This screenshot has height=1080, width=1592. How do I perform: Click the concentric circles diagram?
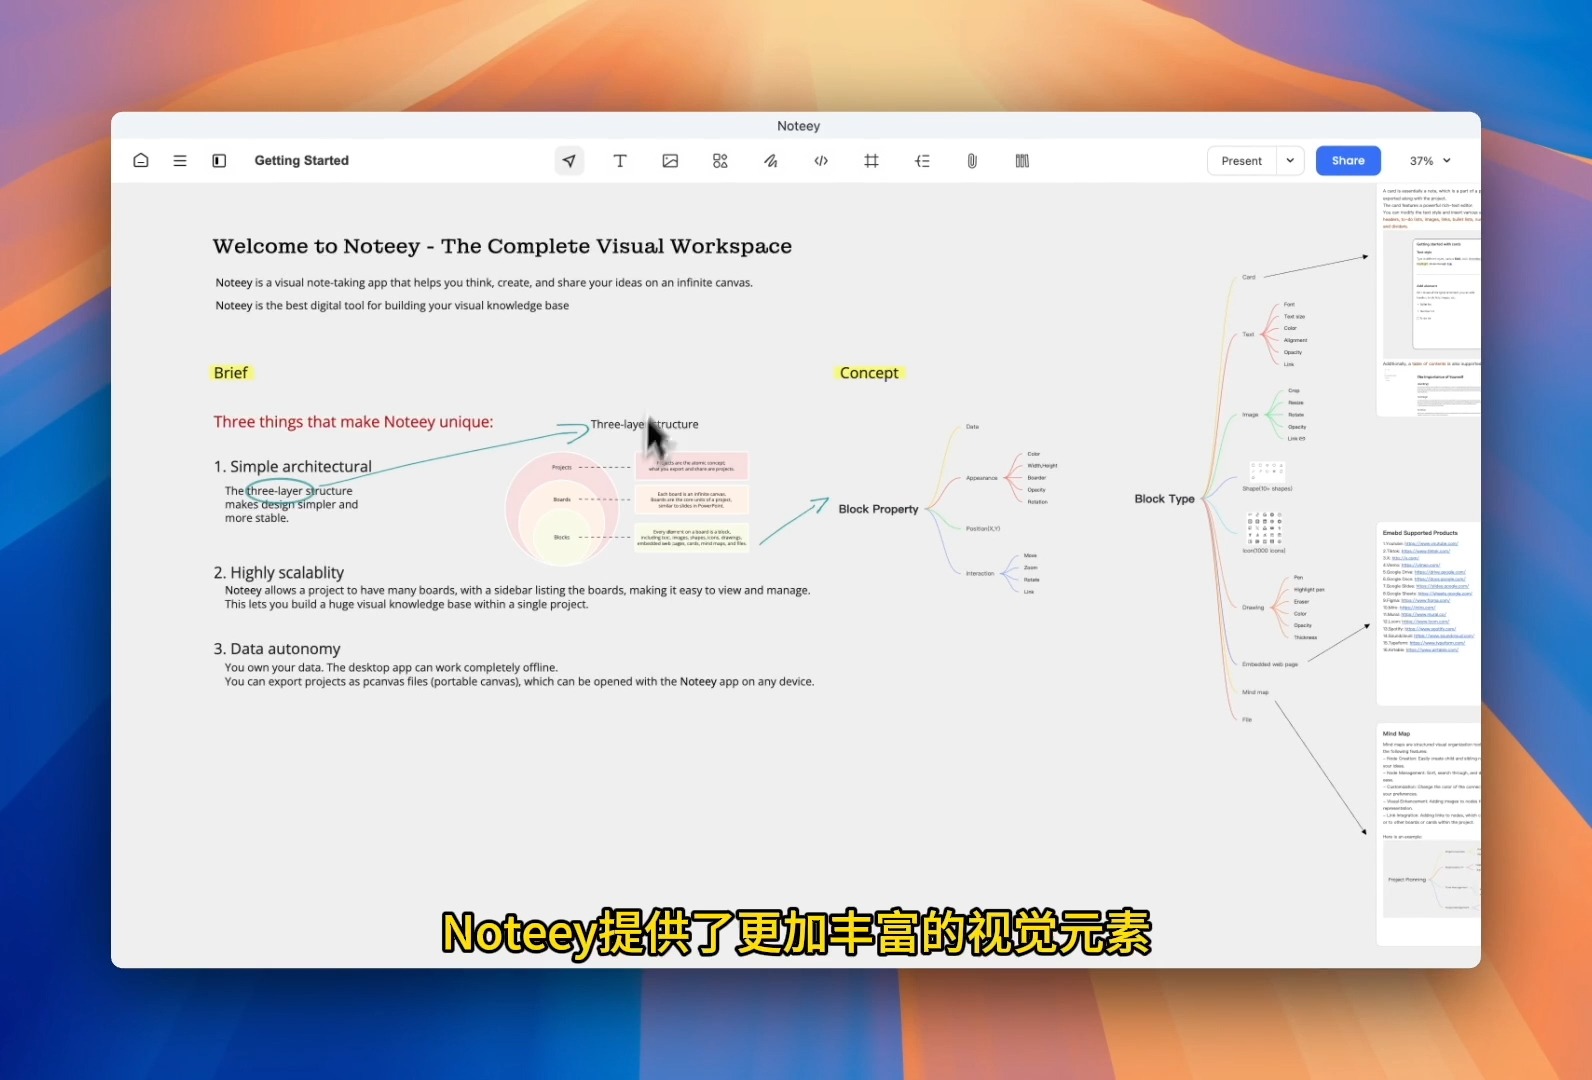click(x=560, y=507)
